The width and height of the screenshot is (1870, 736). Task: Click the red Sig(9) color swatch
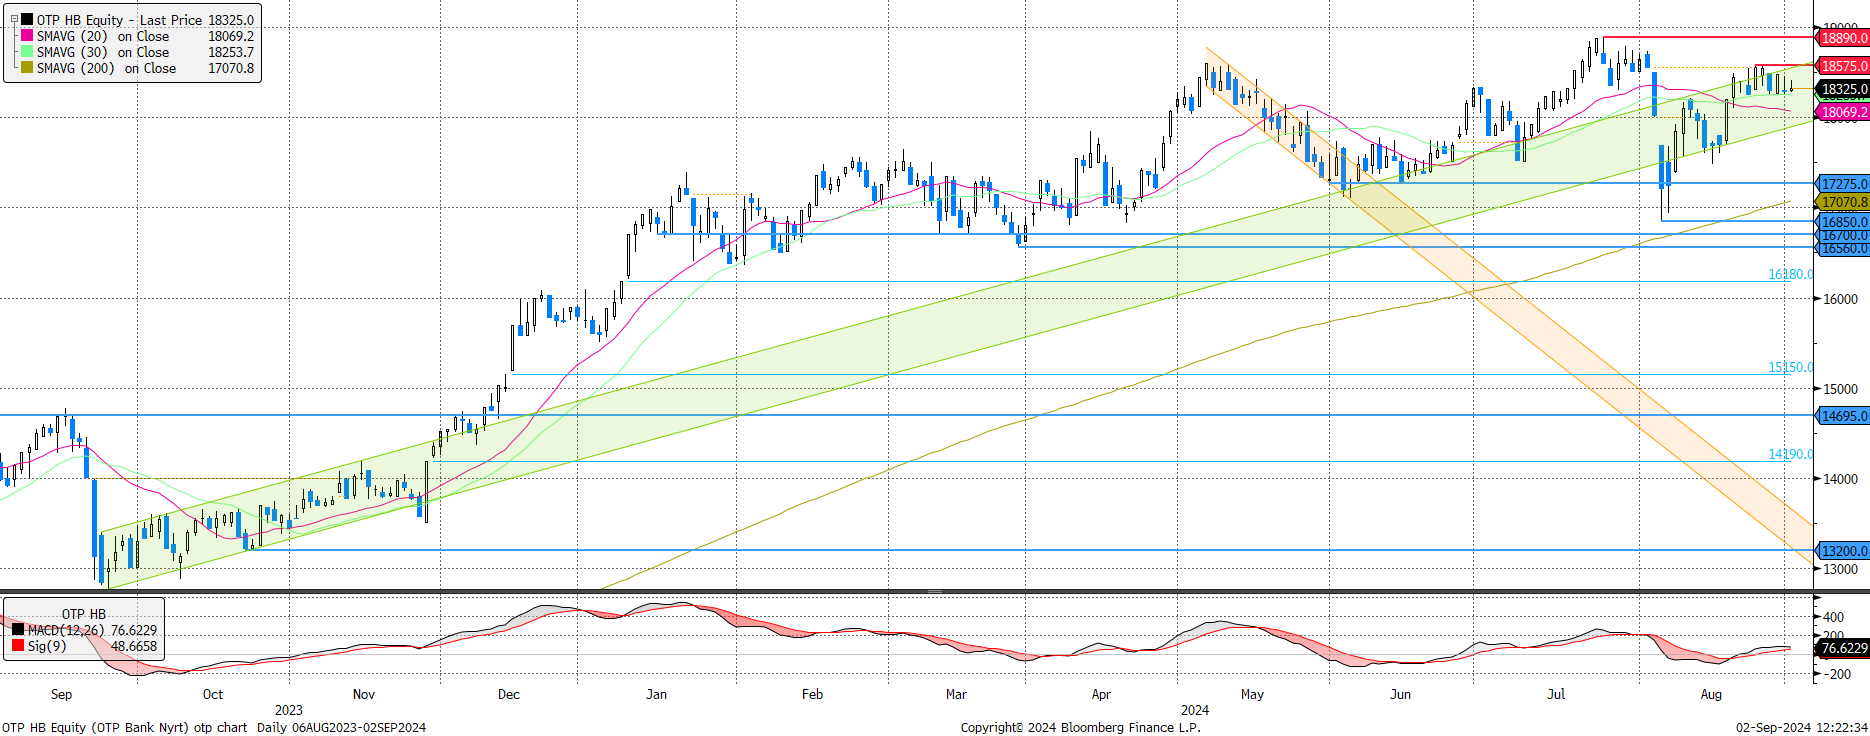18,646
